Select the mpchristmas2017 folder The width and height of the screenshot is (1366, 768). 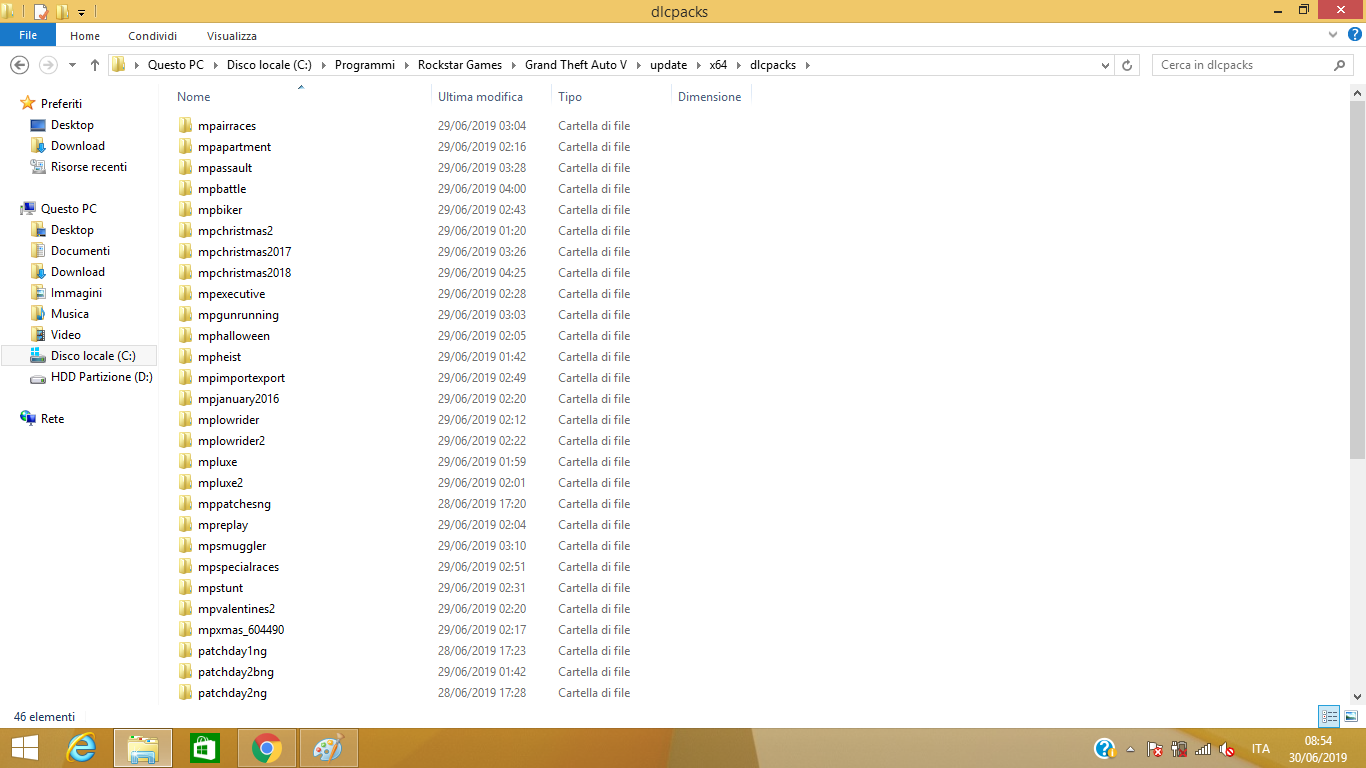(x=244, y=252)
